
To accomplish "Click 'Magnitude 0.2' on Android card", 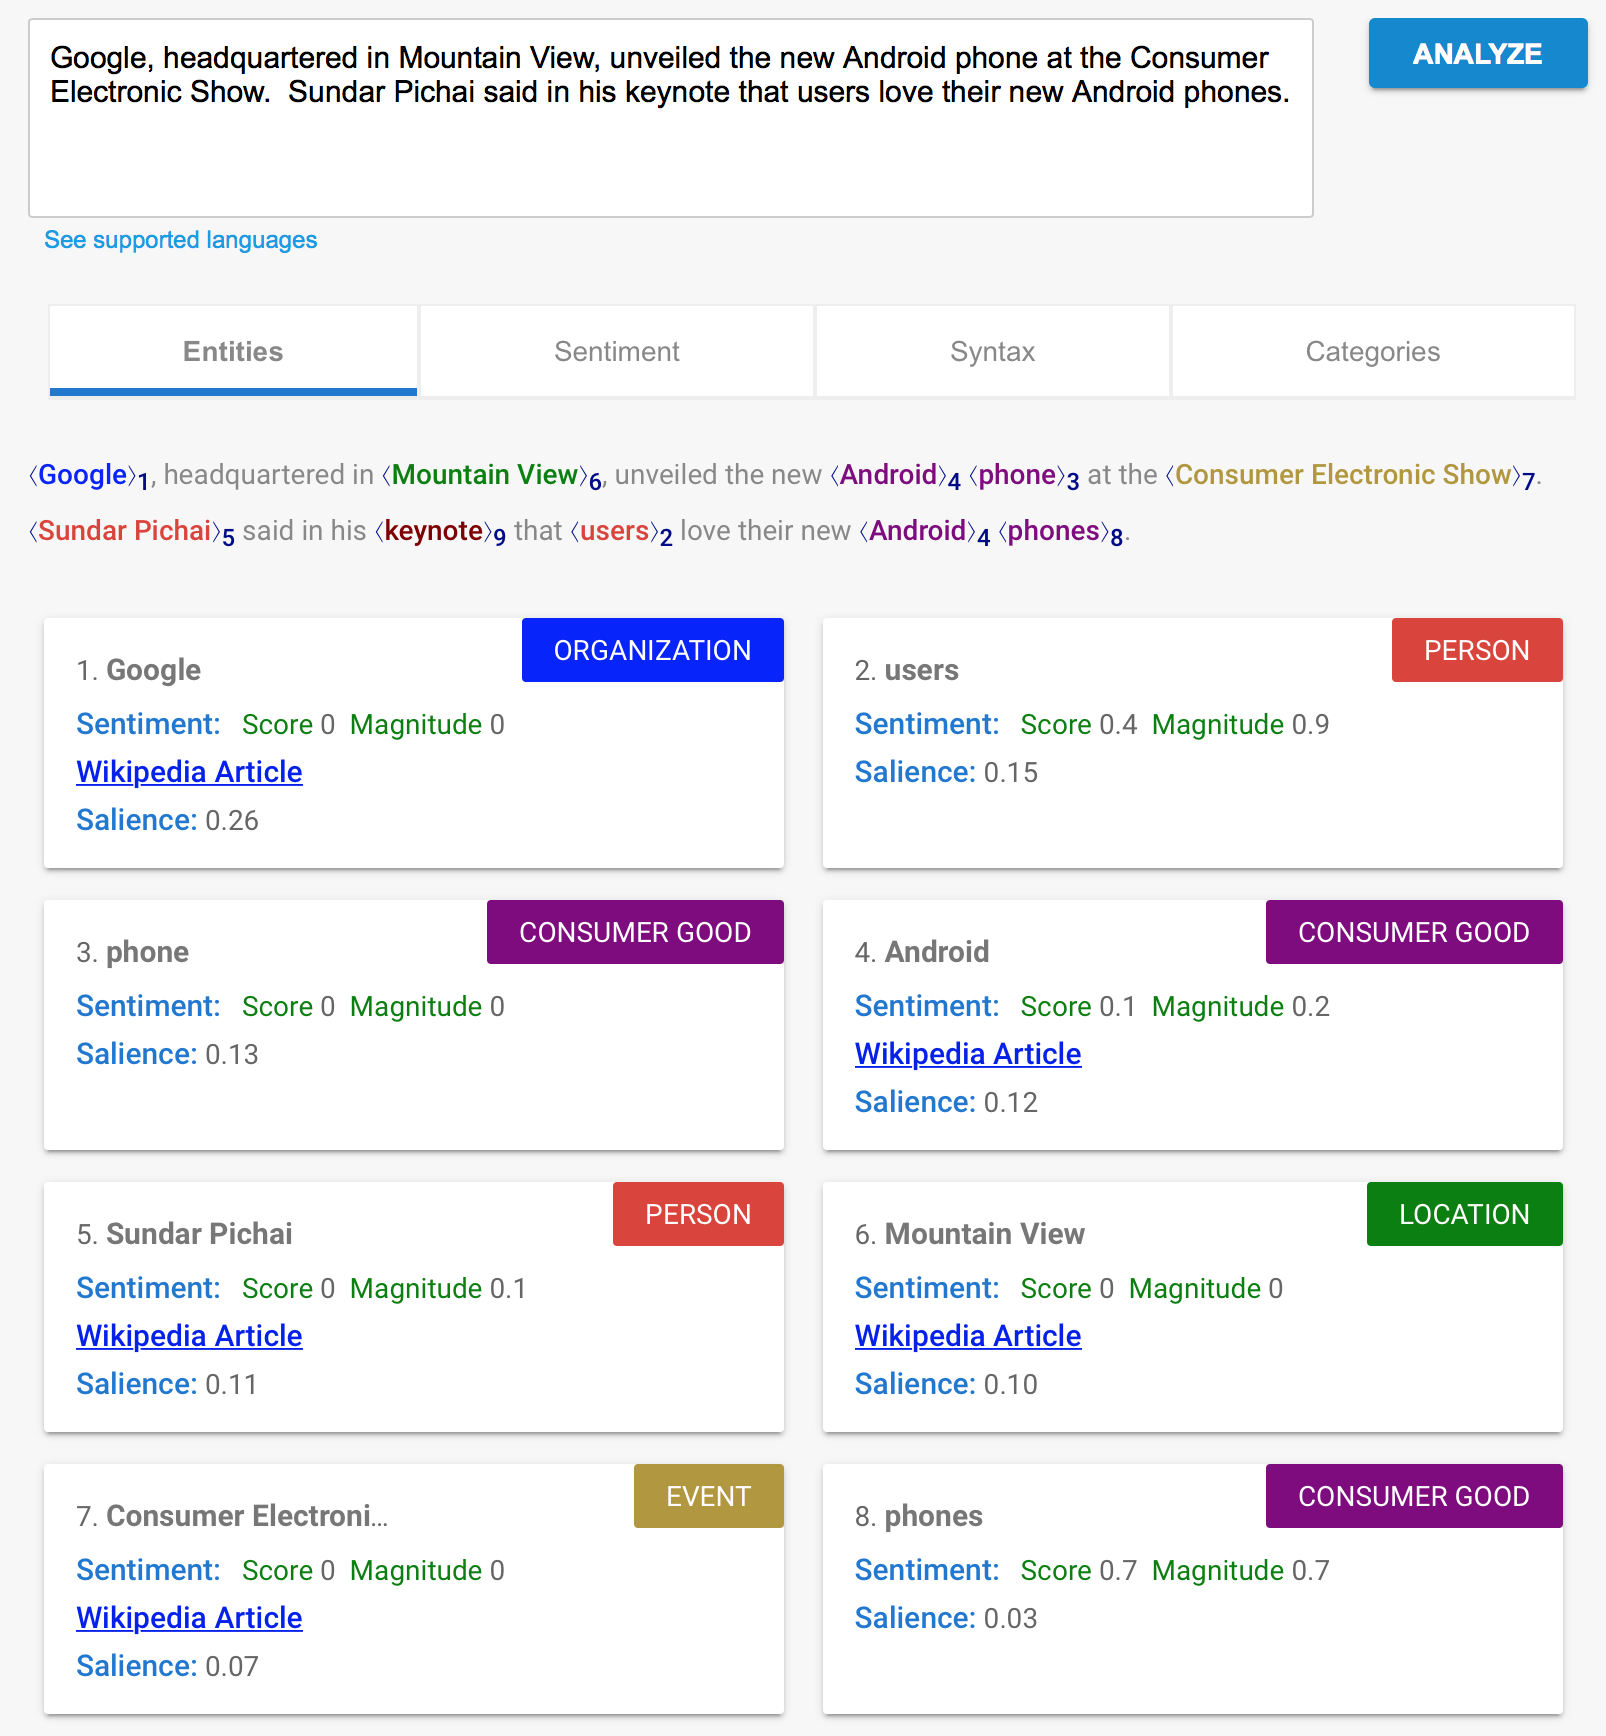I will (x=1241, y=1006).
